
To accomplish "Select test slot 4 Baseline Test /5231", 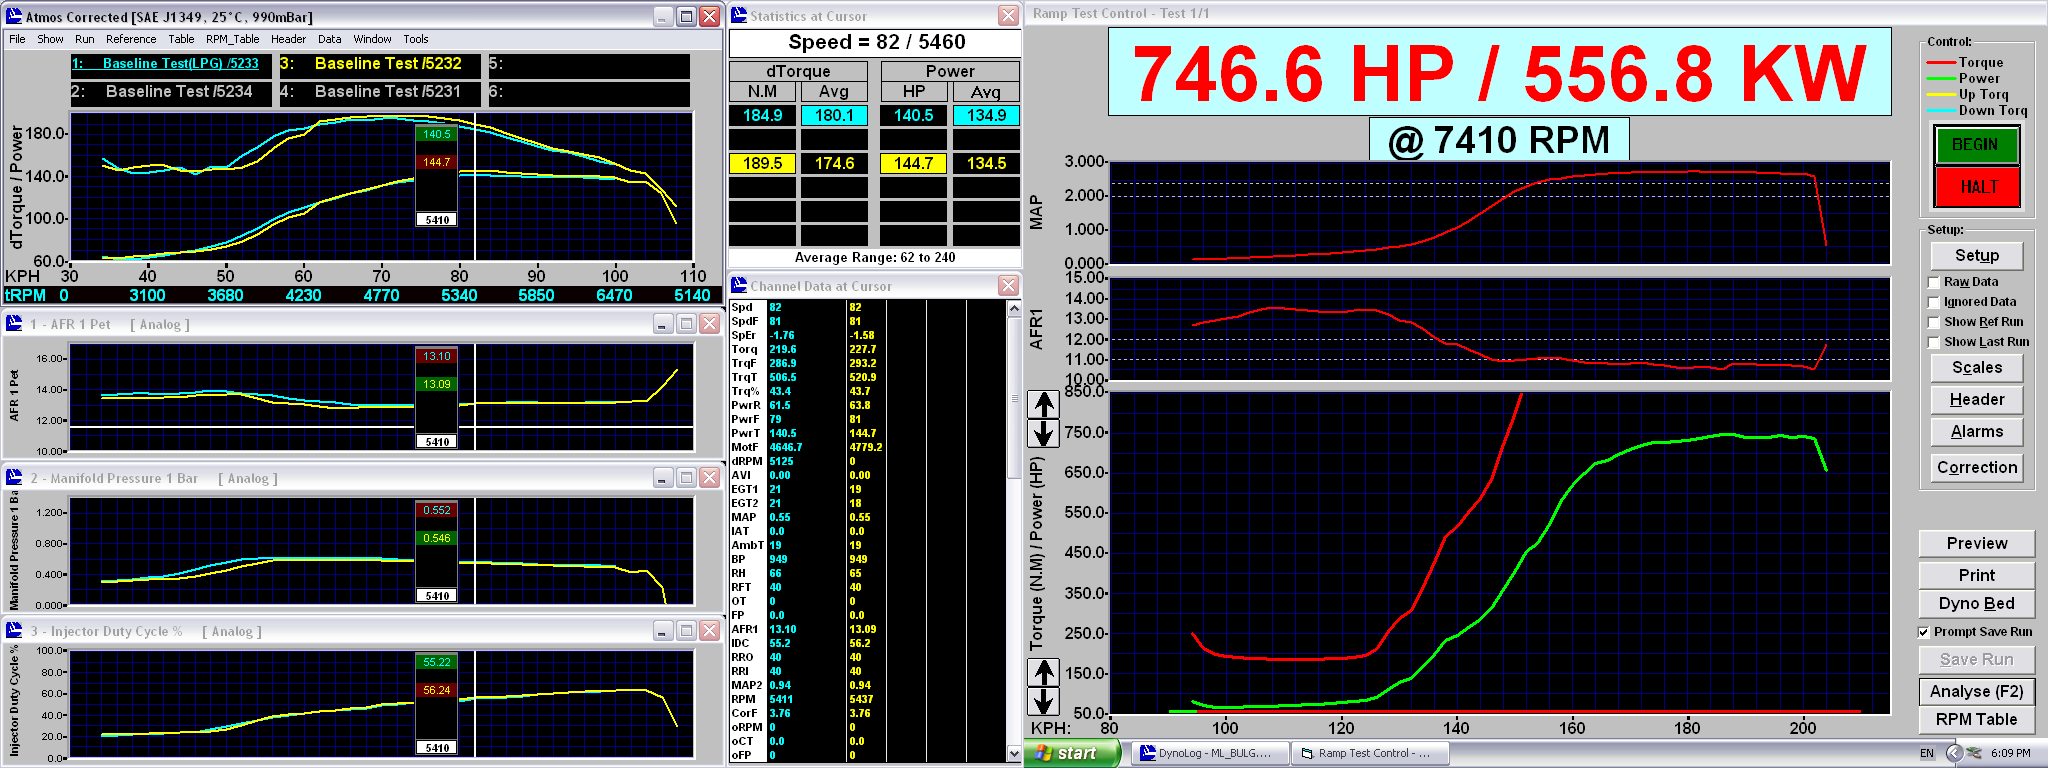I will click(379, 92).
